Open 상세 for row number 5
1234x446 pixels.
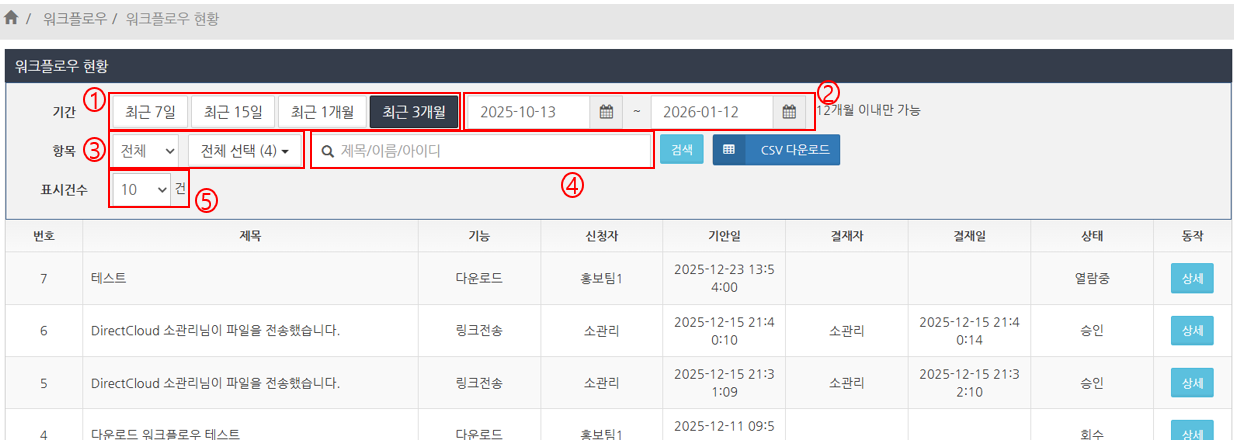click(1191, 382)
